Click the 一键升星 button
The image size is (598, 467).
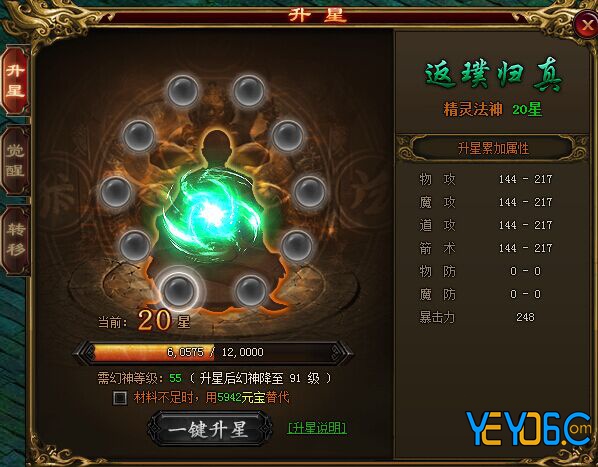click(x=209, y=429)
